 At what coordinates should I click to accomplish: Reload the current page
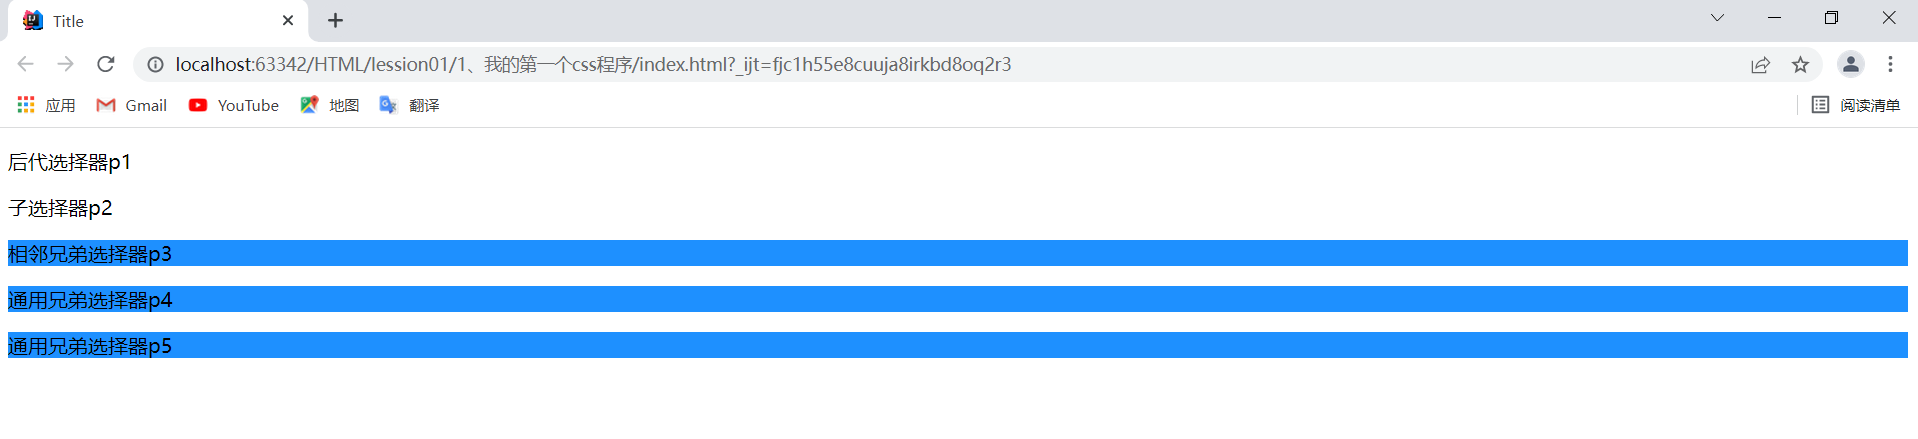(105, 64)
